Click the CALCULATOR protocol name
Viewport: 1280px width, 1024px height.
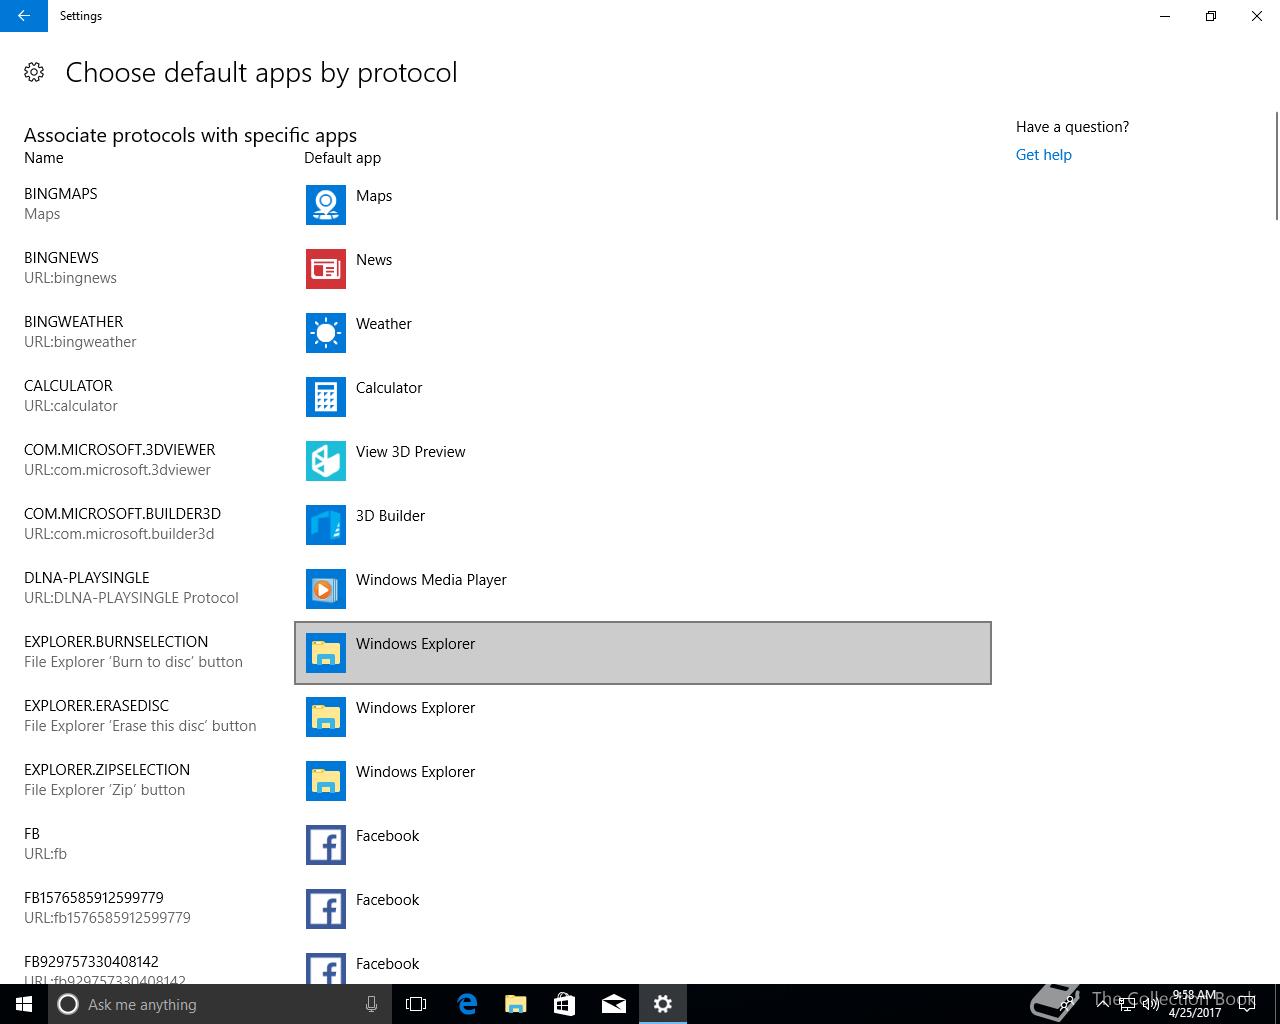tap(68, 386)
